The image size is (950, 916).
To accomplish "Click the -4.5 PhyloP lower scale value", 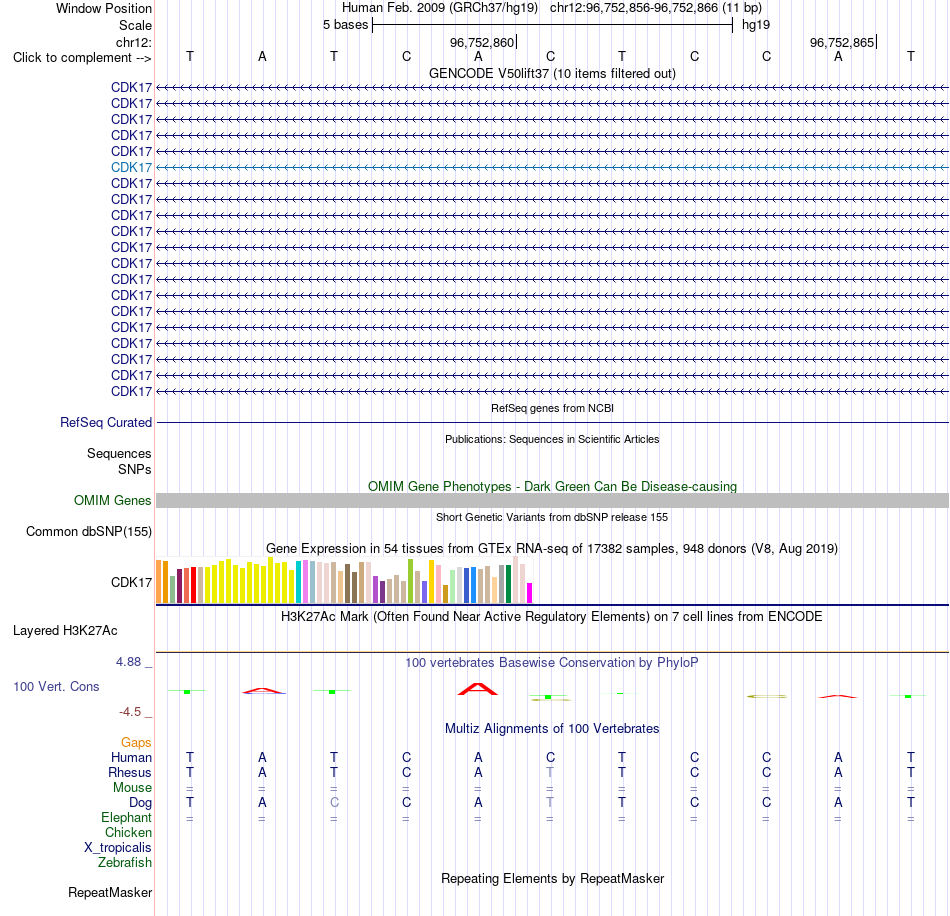I will point(130,712).
